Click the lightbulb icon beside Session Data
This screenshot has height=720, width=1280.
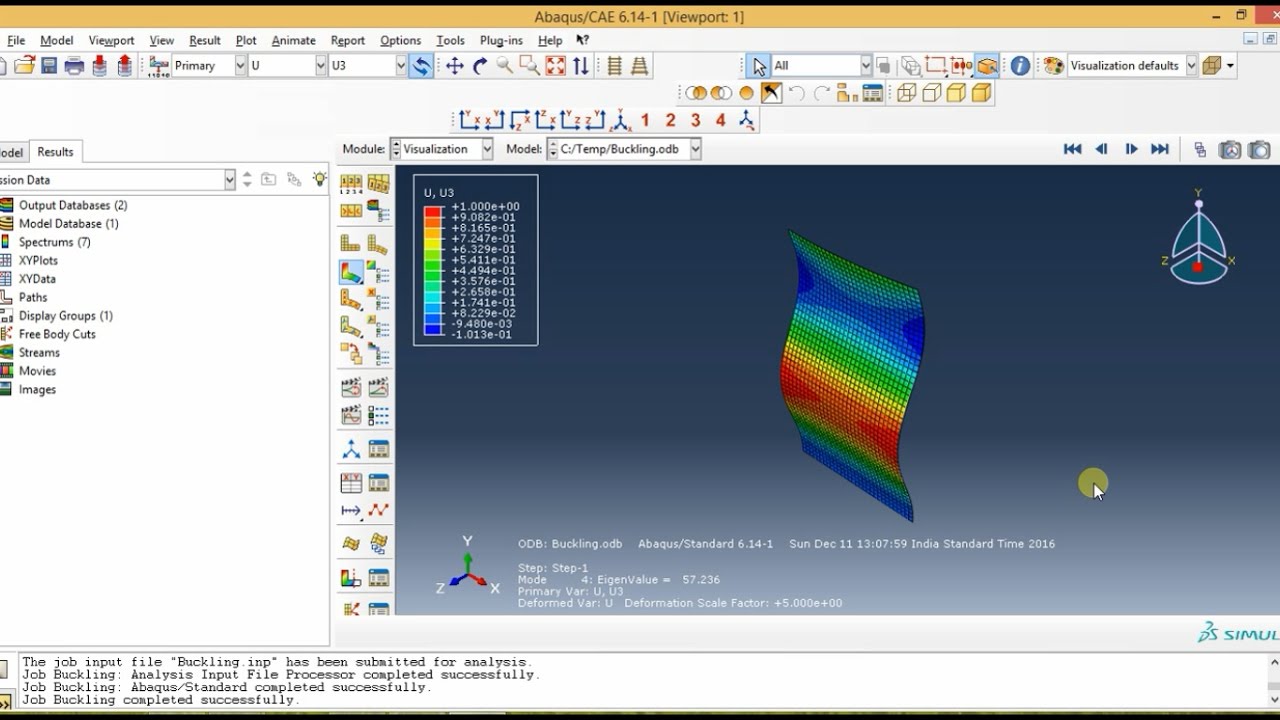319,179
